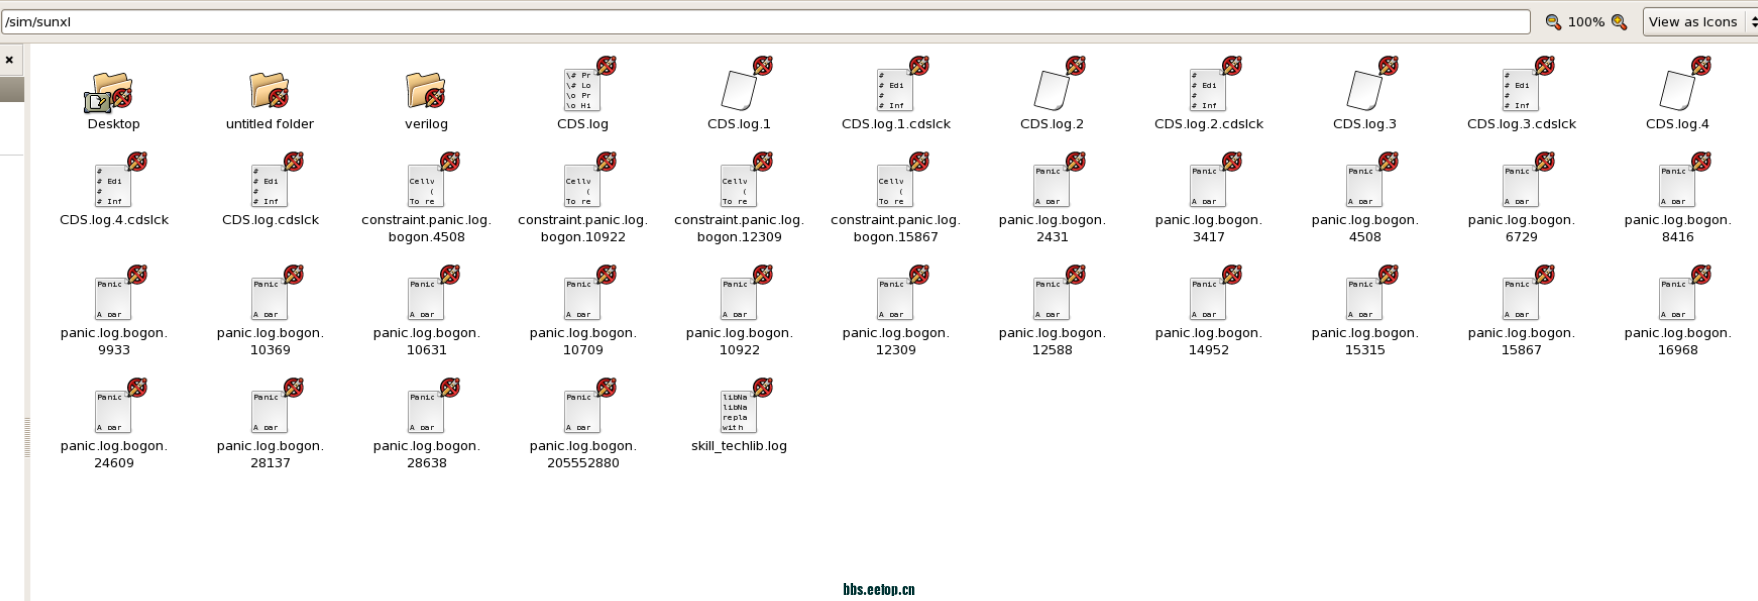The width and height of the screenshot is (1758, 601).
Task: Select the CDS.log.1.cdslck file
Action: point(895,90)
